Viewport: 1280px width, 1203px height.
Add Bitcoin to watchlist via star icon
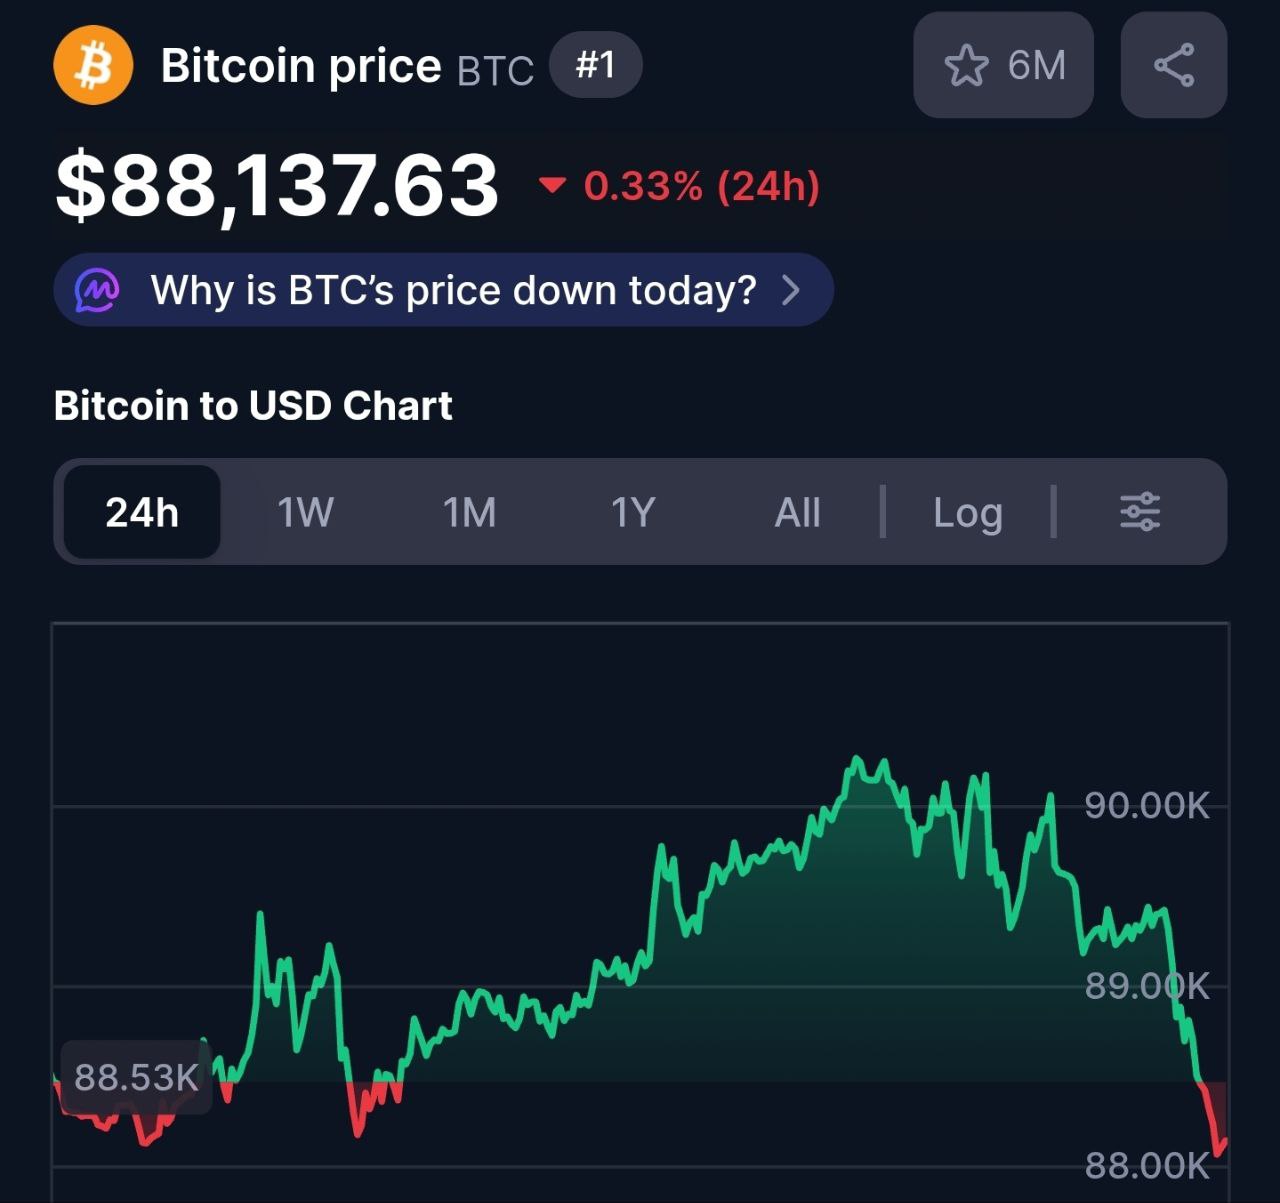click(x=966, y=66)
